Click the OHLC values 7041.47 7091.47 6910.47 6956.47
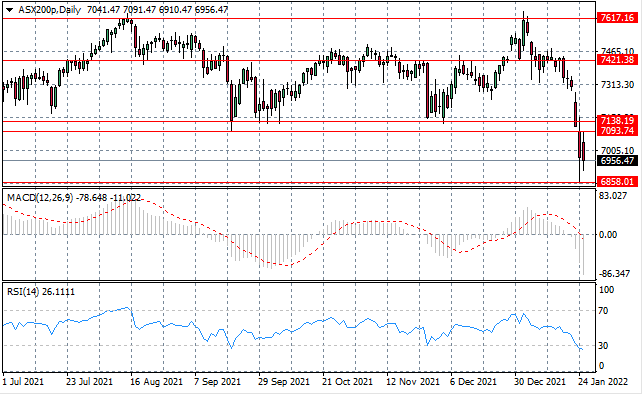 (157, 10)
